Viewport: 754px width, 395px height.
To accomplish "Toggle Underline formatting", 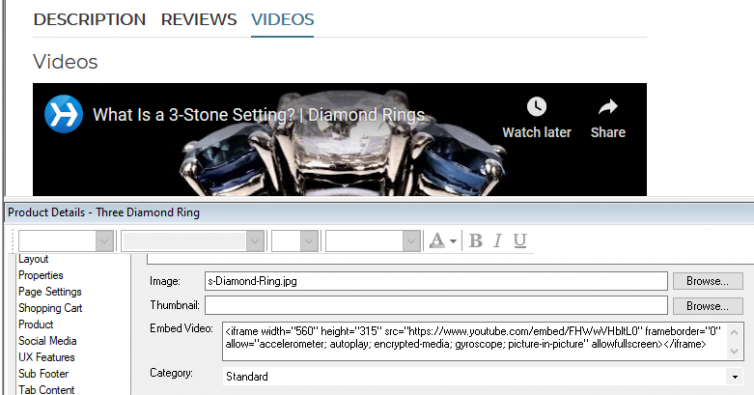I will 520,240.
